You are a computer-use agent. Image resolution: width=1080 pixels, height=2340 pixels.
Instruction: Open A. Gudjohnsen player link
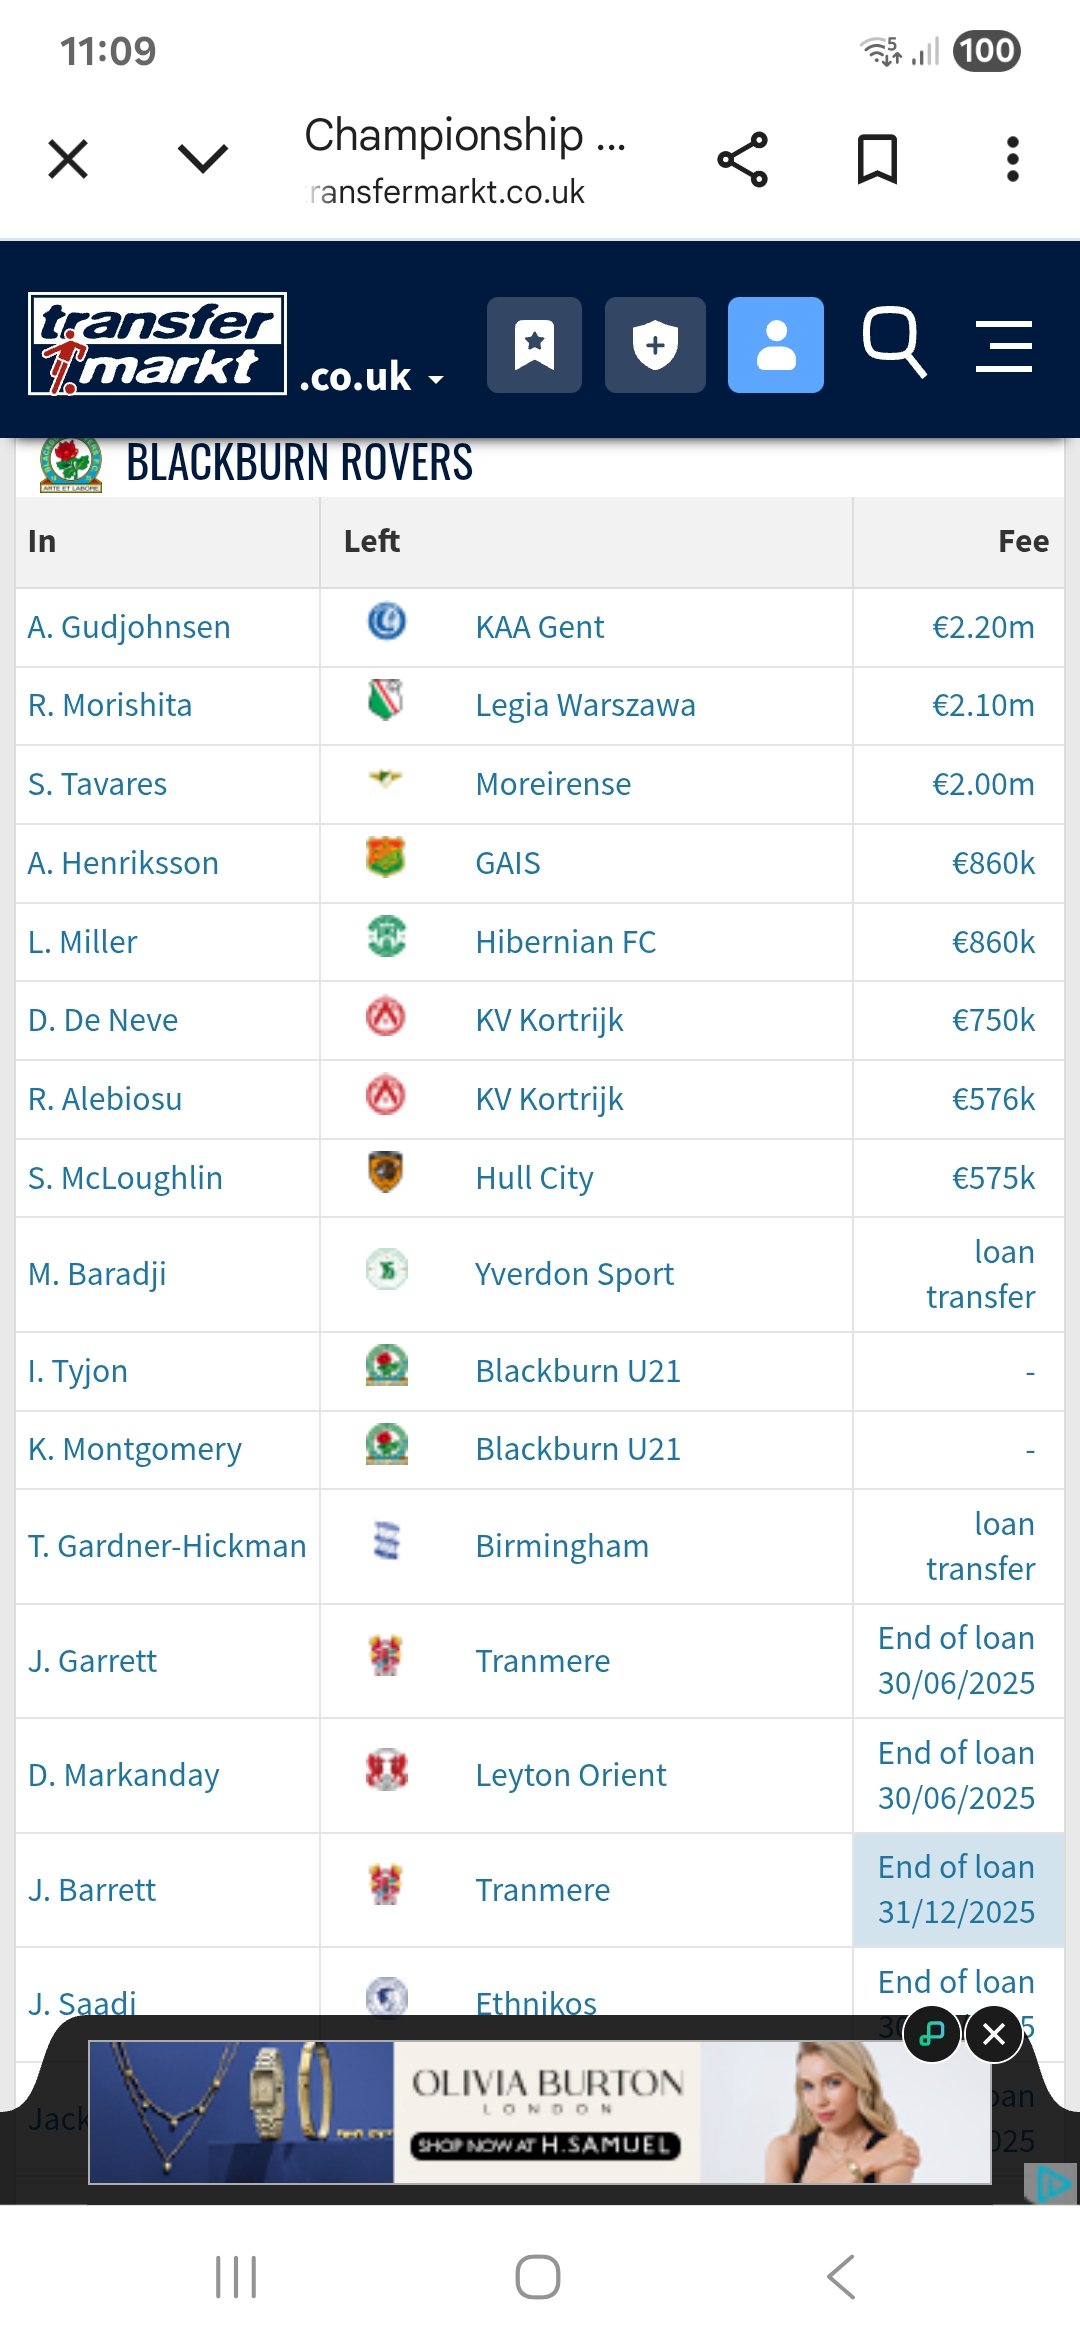click(129, 627)
